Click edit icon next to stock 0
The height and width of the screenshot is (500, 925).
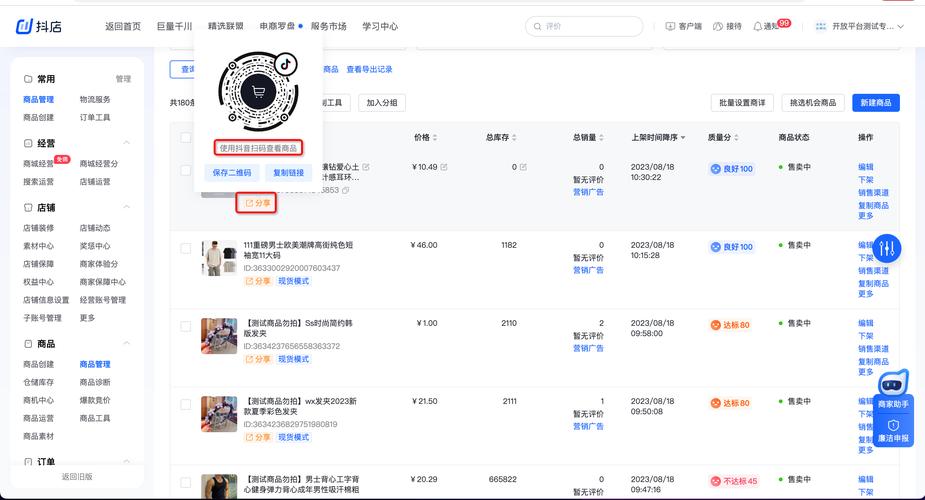pos(523,167)
